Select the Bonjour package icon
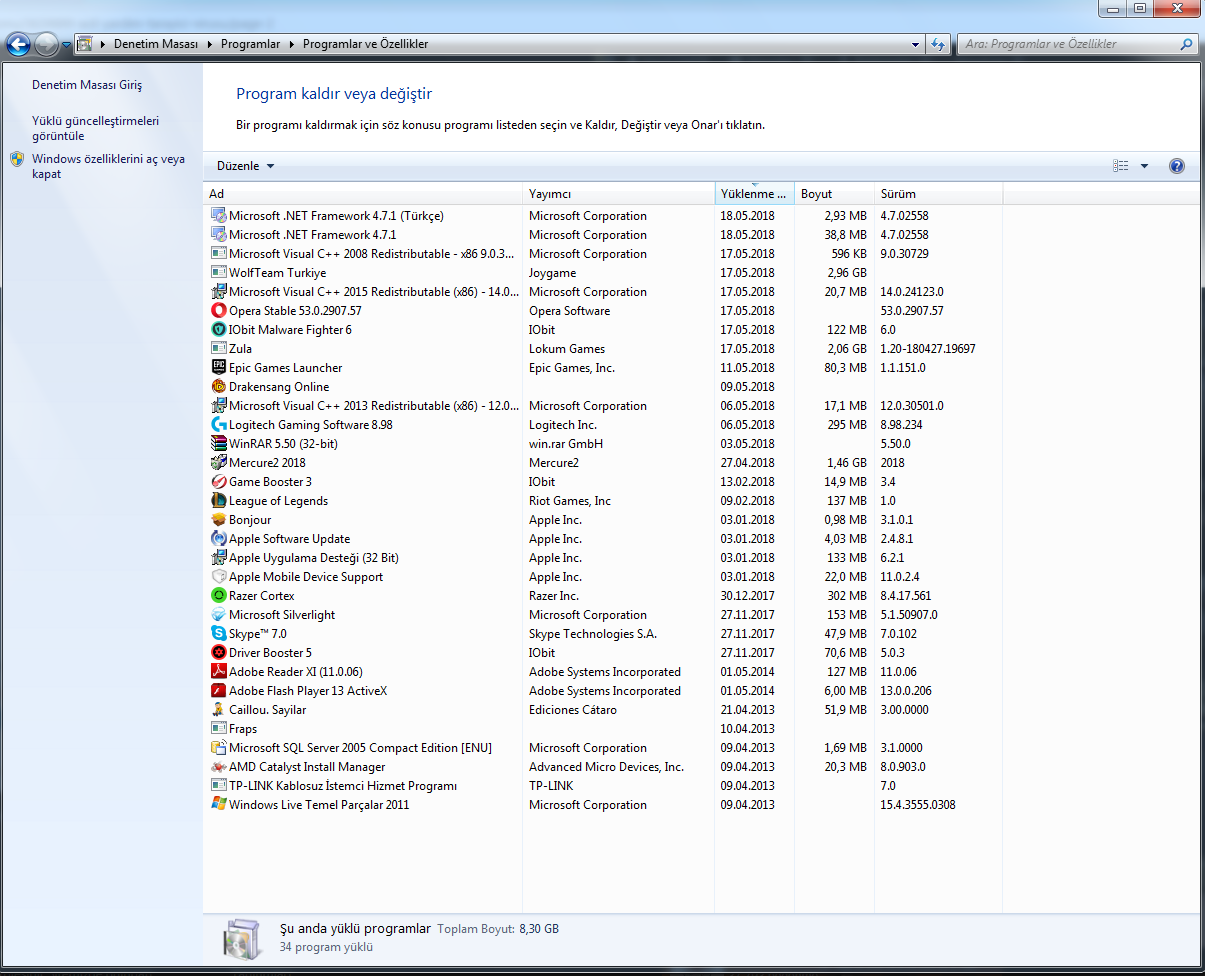The height and width of the screenshot is (976, 1205). click(x=219, y=520)
